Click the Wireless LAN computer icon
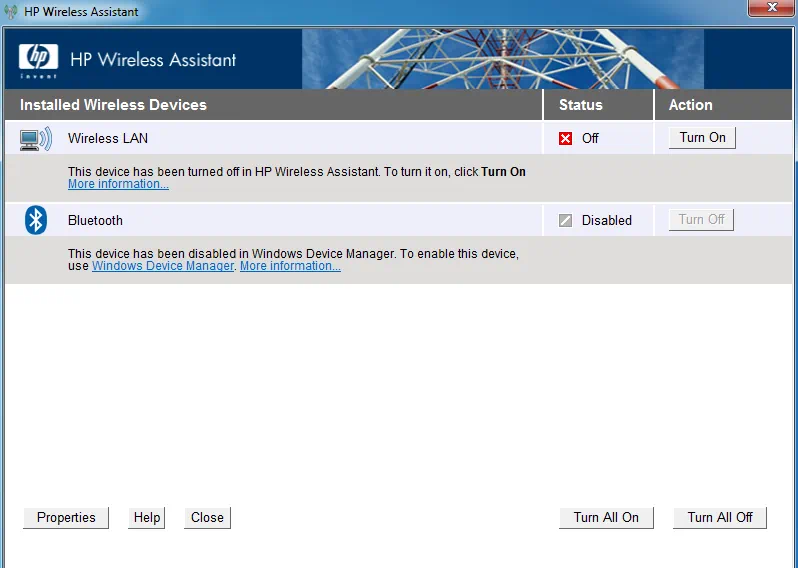The height and width of the screenshot is (568, 798). (36, 139)
